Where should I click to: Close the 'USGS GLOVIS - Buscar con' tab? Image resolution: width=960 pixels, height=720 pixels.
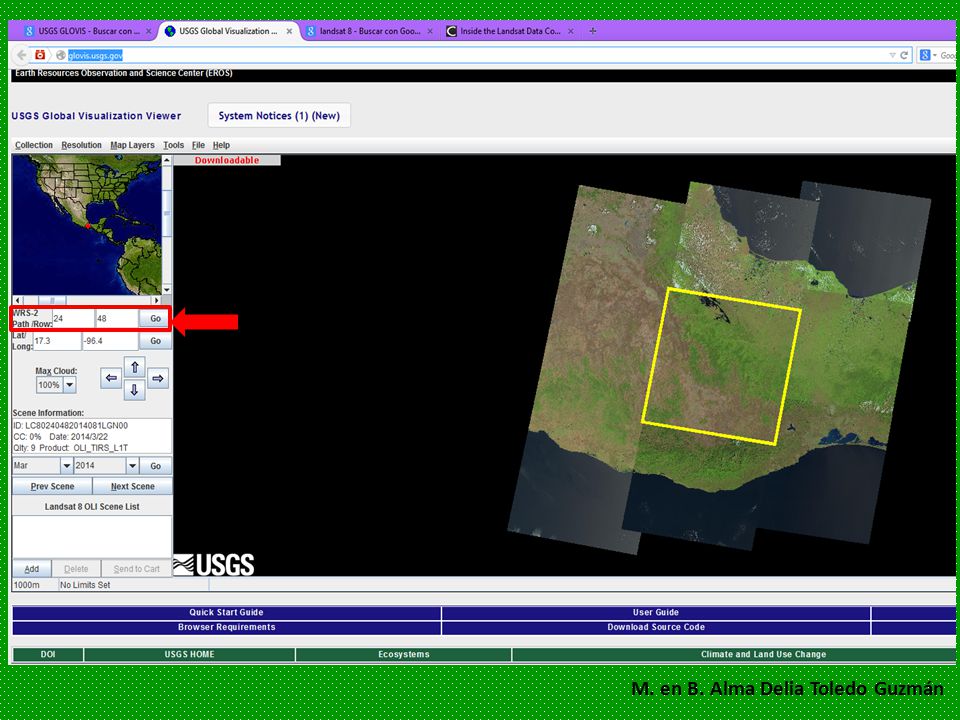(148, 31)
